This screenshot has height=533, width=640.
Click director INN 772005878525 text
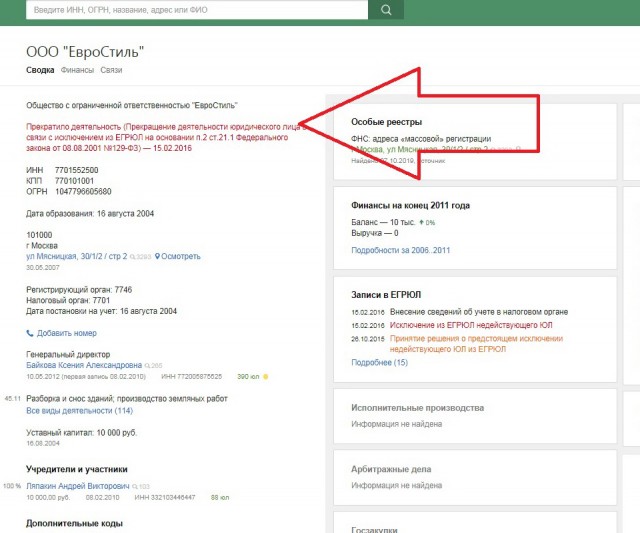click(191, 376)
